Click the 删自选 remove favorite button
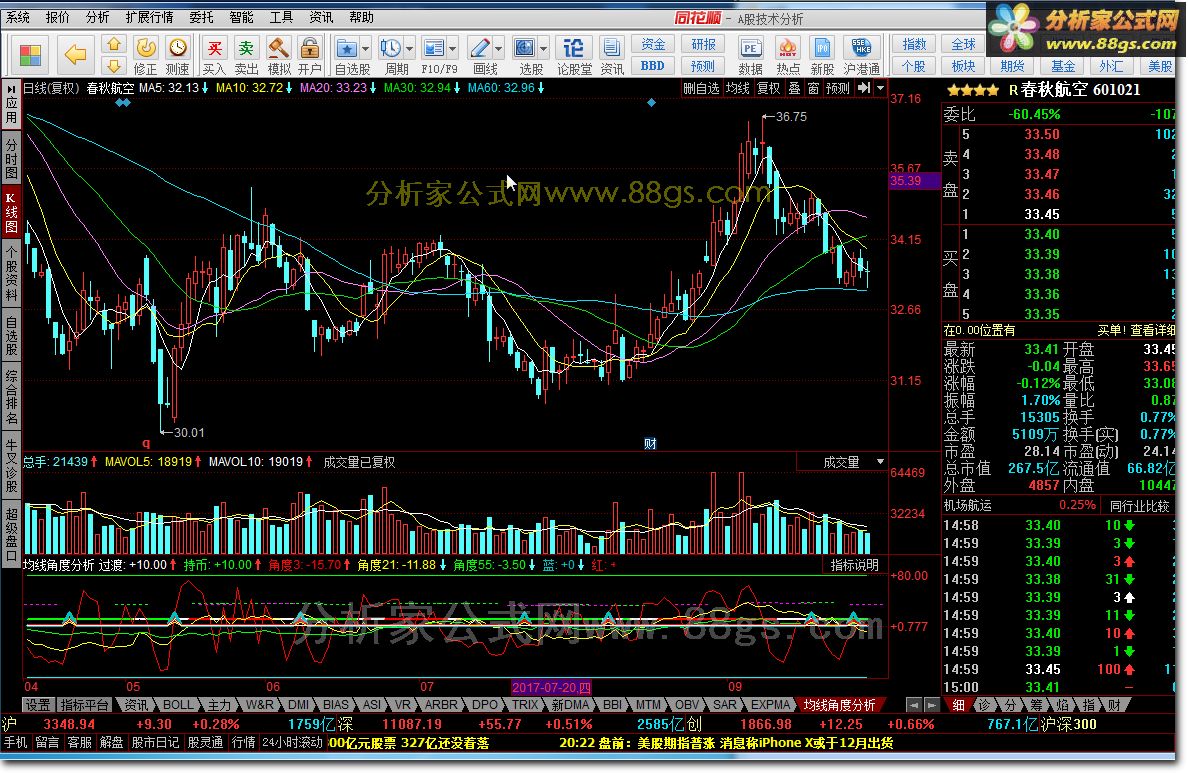 701,88
